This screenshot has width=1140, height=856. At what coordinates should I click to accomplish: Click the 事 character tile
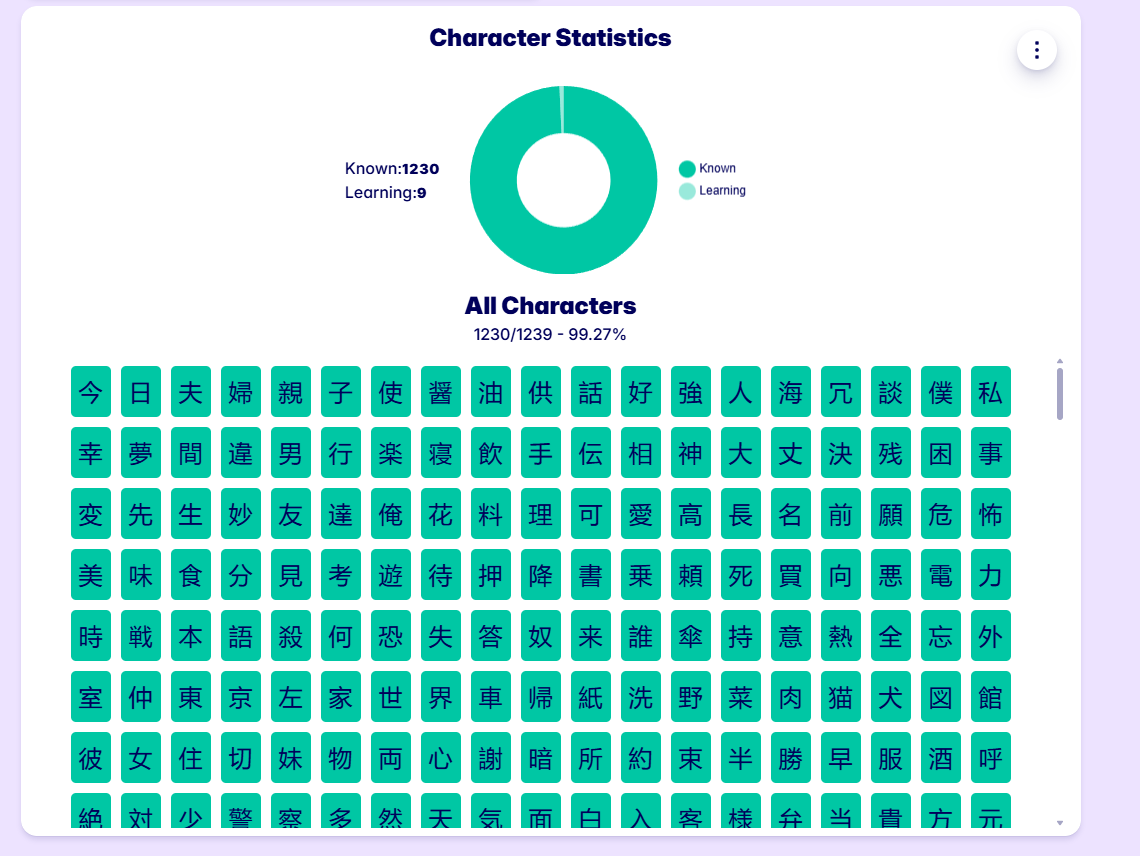click(991, 453)
